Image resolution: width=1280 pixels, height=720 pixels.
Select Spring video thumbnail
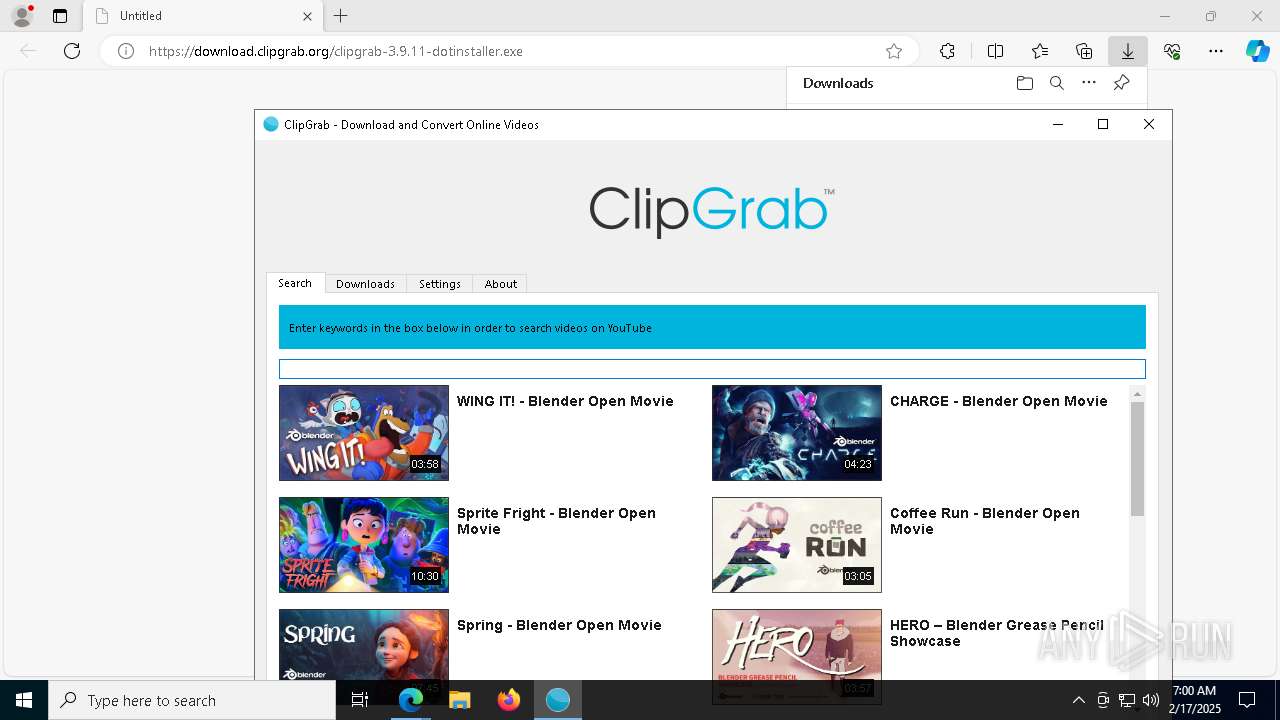point(364,644)
